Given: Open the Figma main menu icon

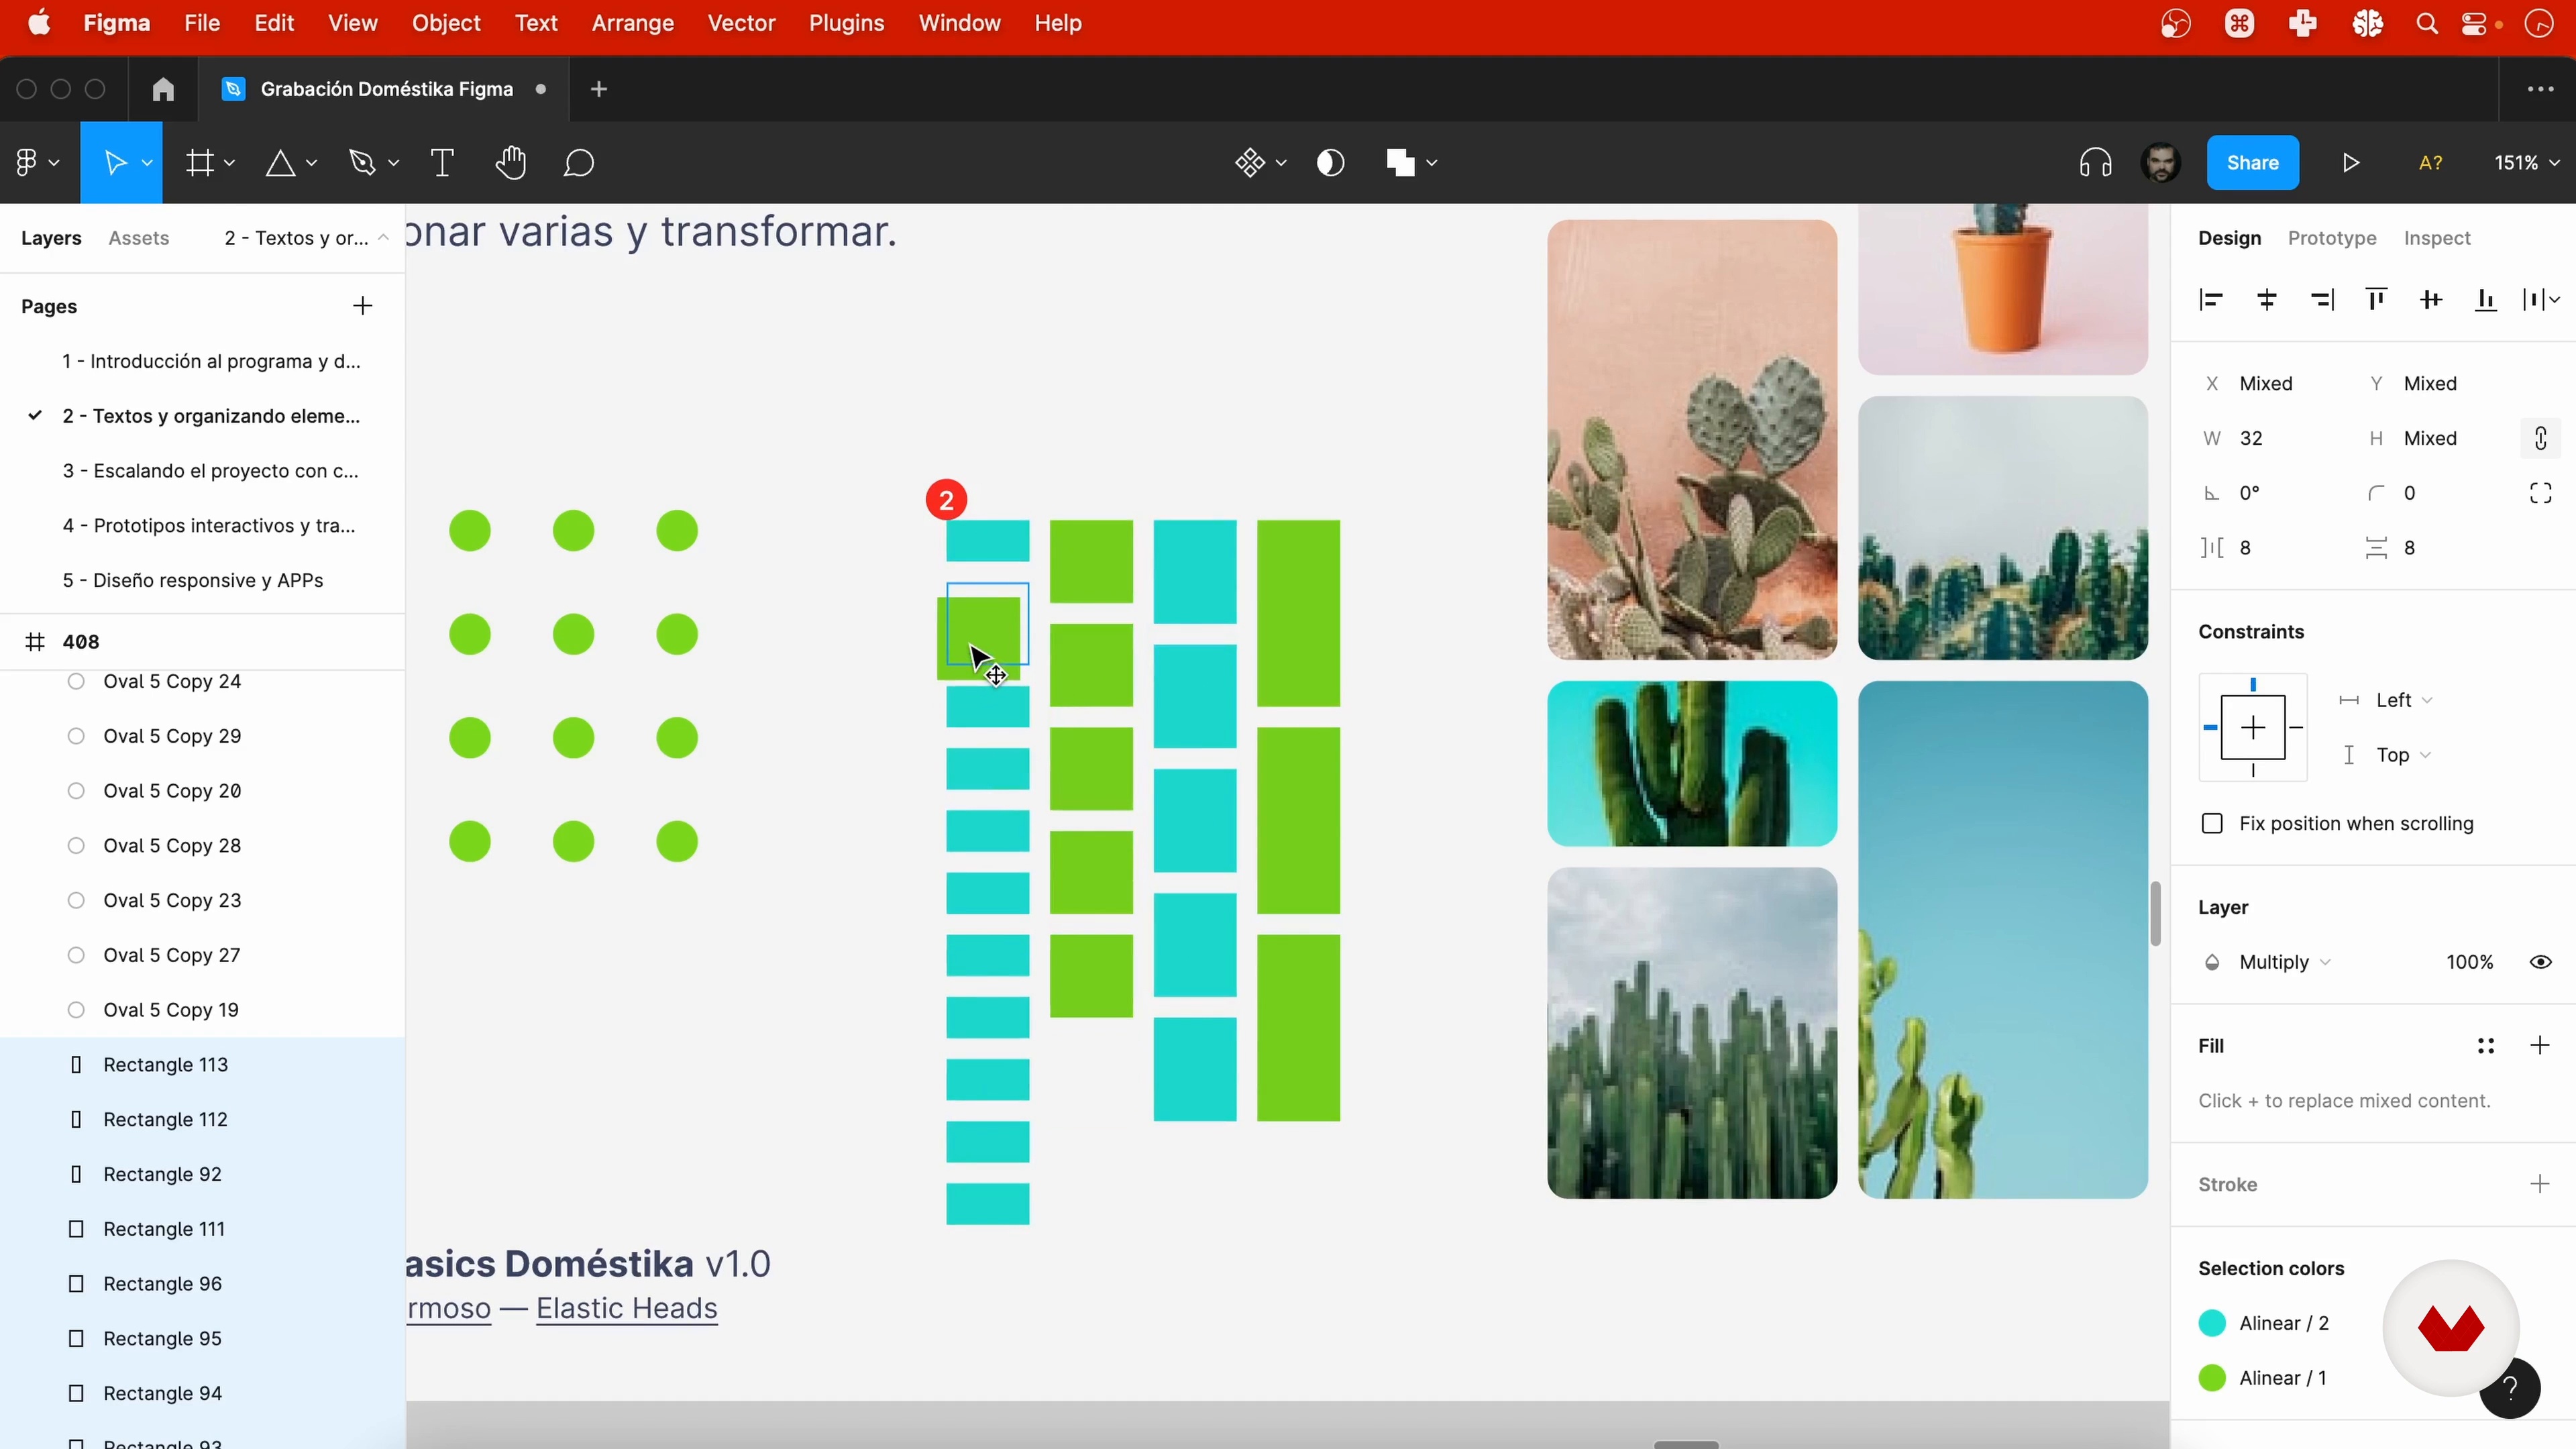Looking at the screenshot, I should click(x=26, y=162).
